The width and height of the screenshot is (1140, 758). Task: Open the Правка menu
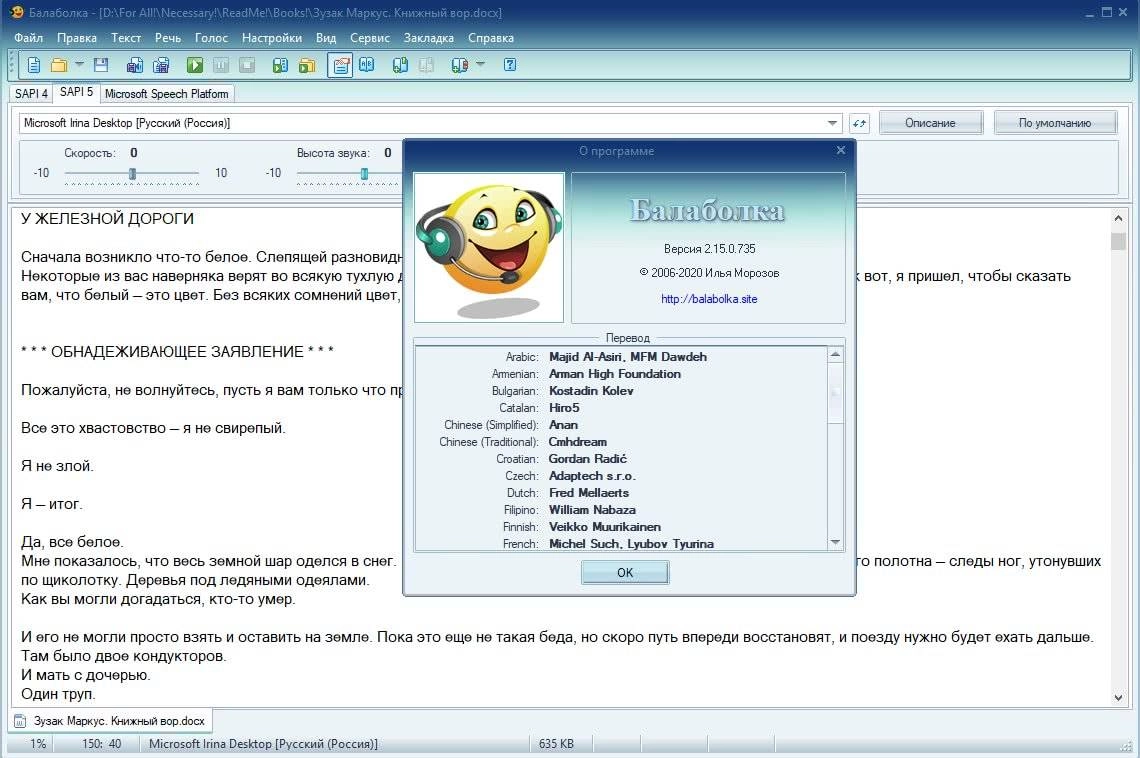[x=76, y=38]
